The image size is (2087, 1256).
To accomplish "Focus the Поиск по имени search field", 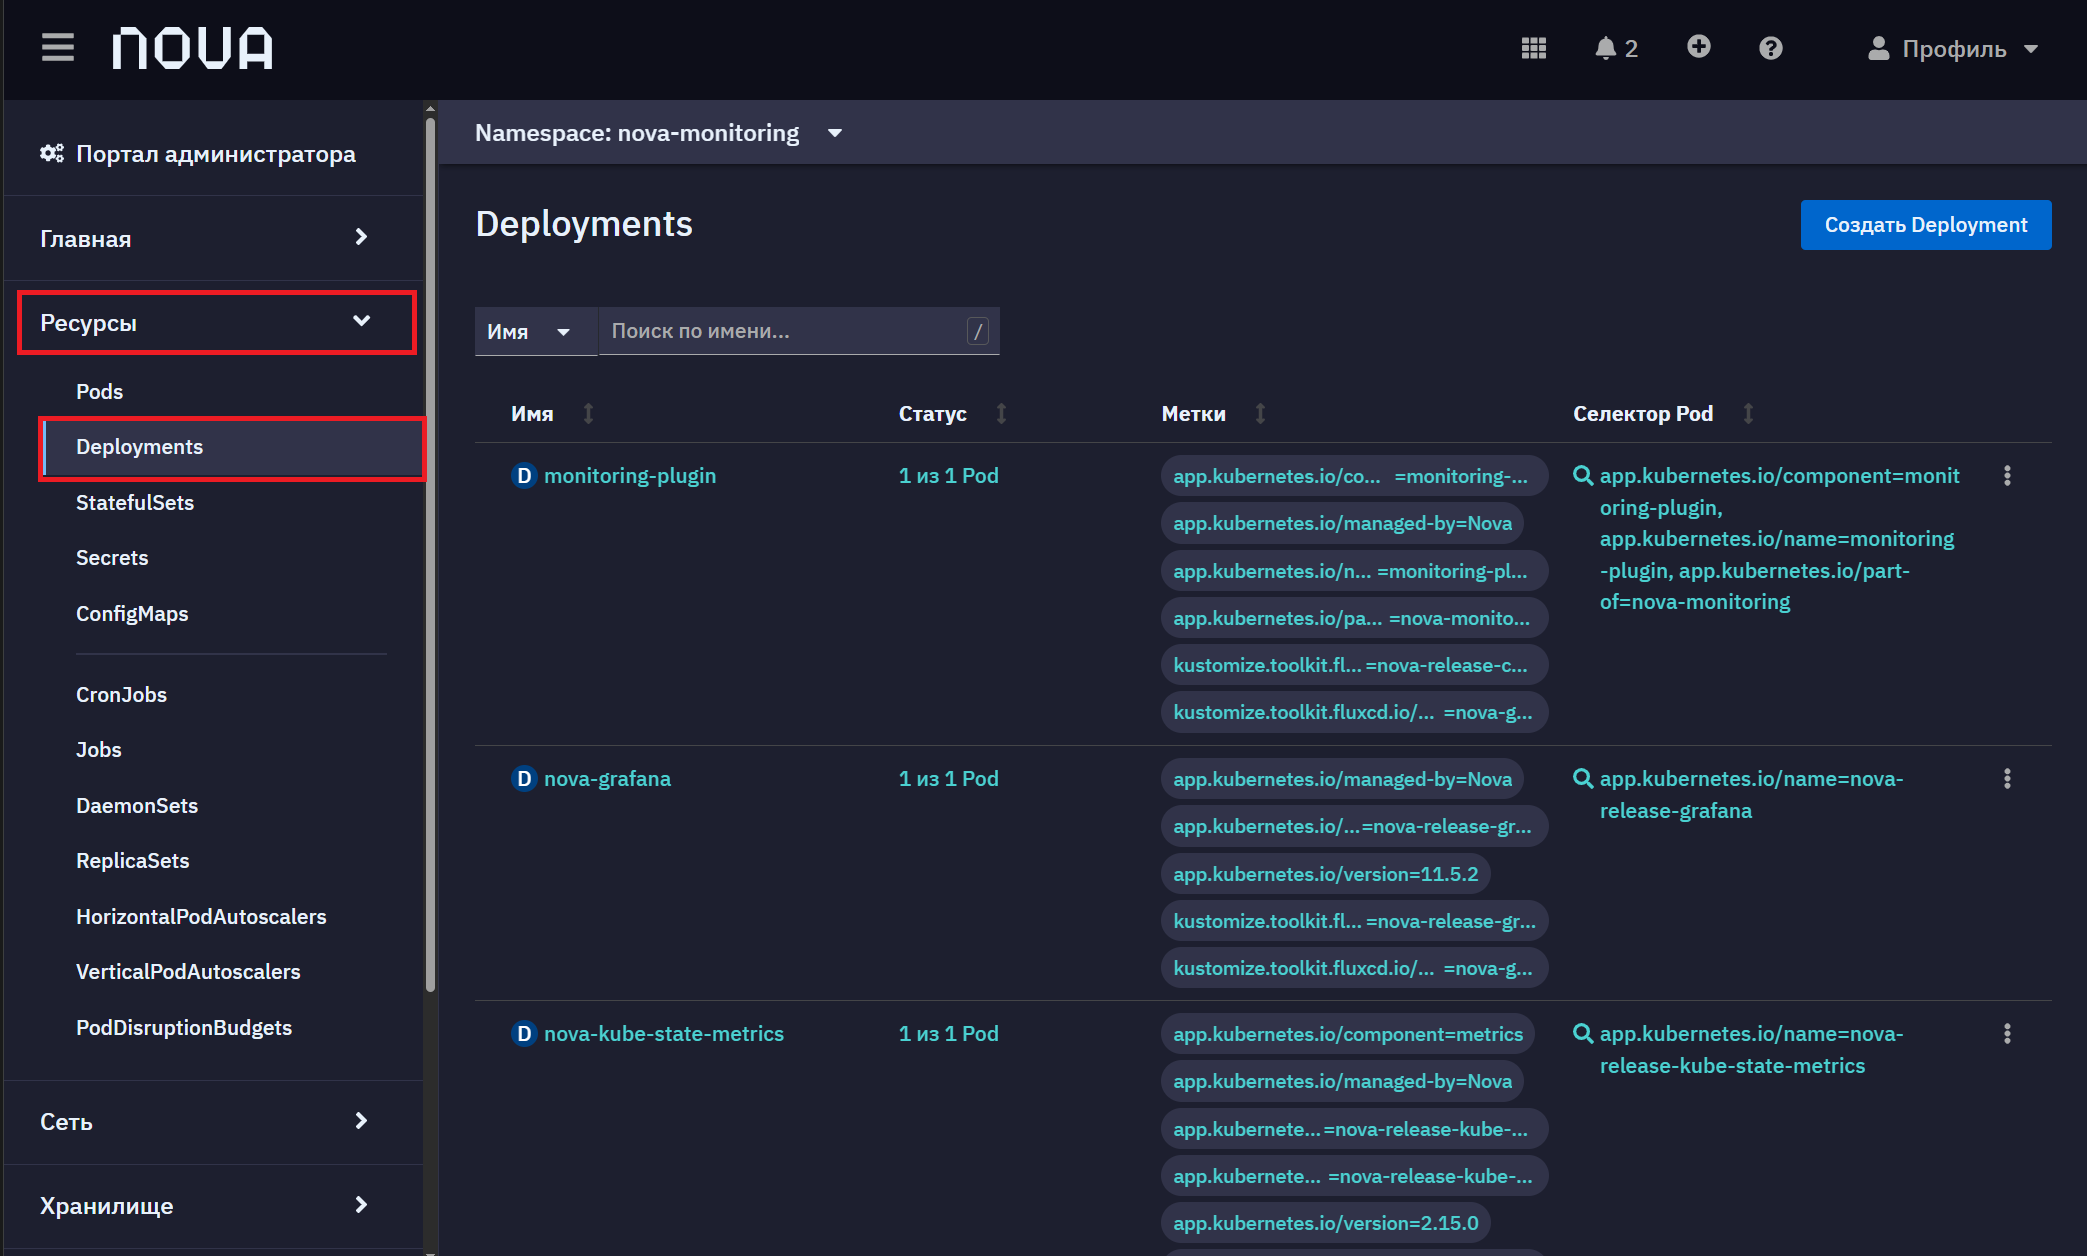I will (798, 331).
